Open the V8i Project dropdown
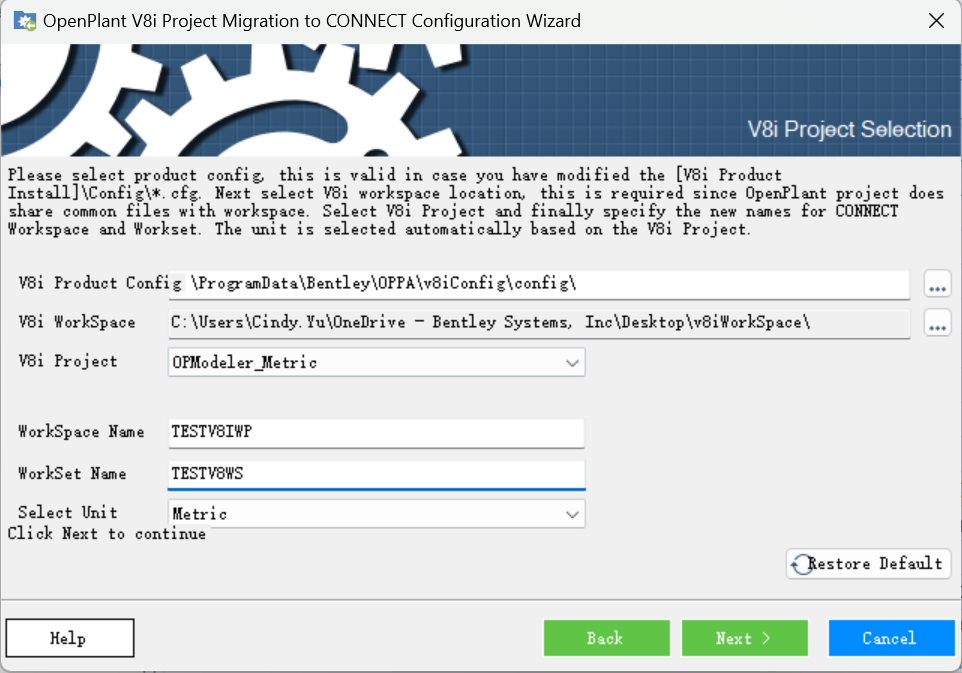 pos(376,363)
